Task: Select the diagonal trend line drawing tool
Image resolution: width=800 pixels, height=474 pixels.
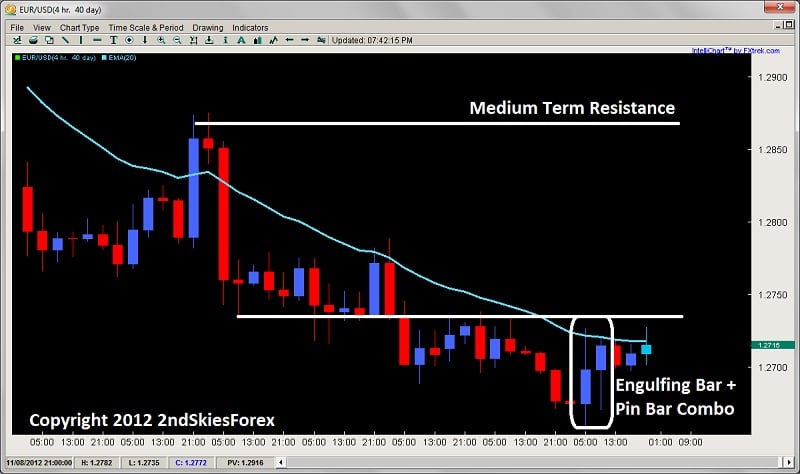Action: pos(65,40)
